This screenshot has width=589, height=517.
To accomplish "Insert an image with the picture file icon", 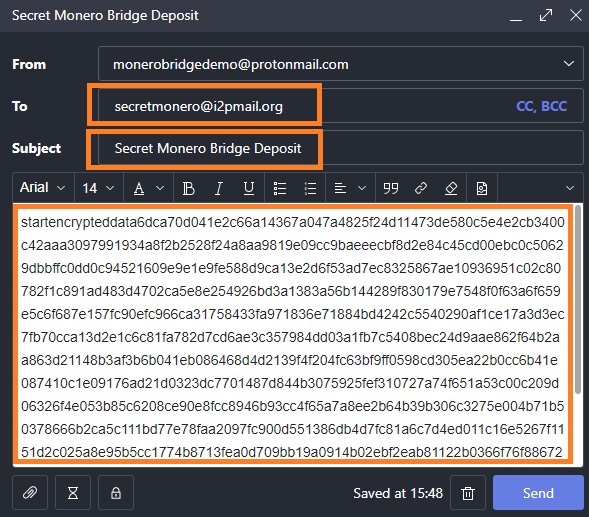I will pyautogui.click(x=482, y=188).
